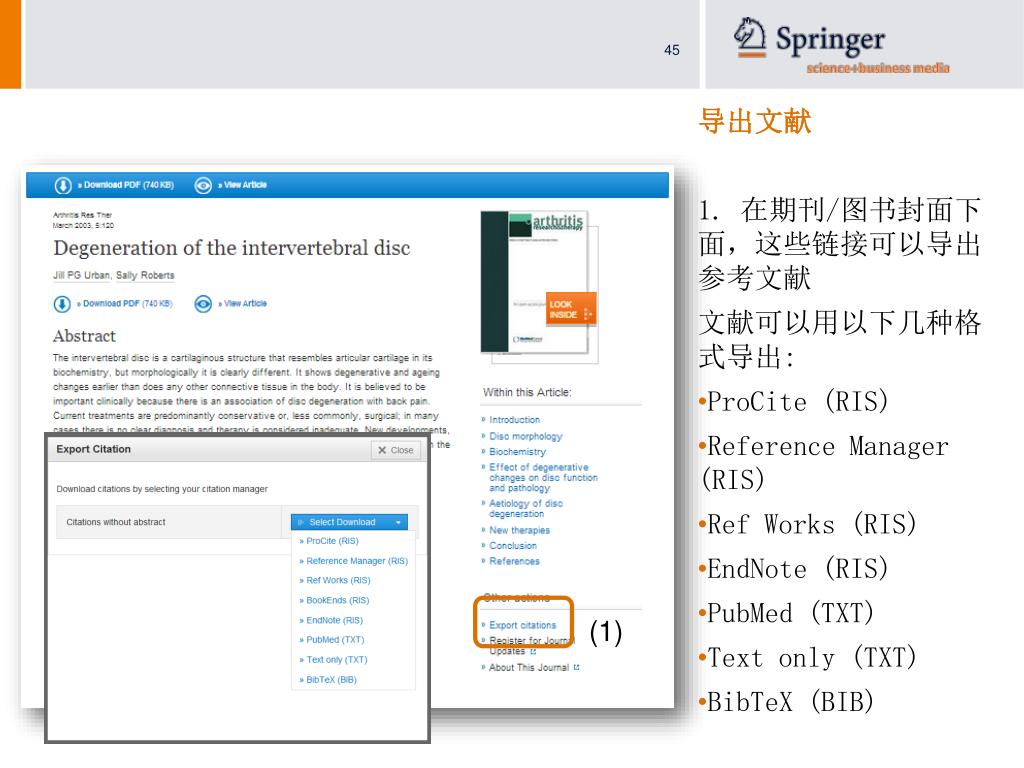Open Effect of degenerative changes section link
This screenshot has height=768, width=1024.
543,478
